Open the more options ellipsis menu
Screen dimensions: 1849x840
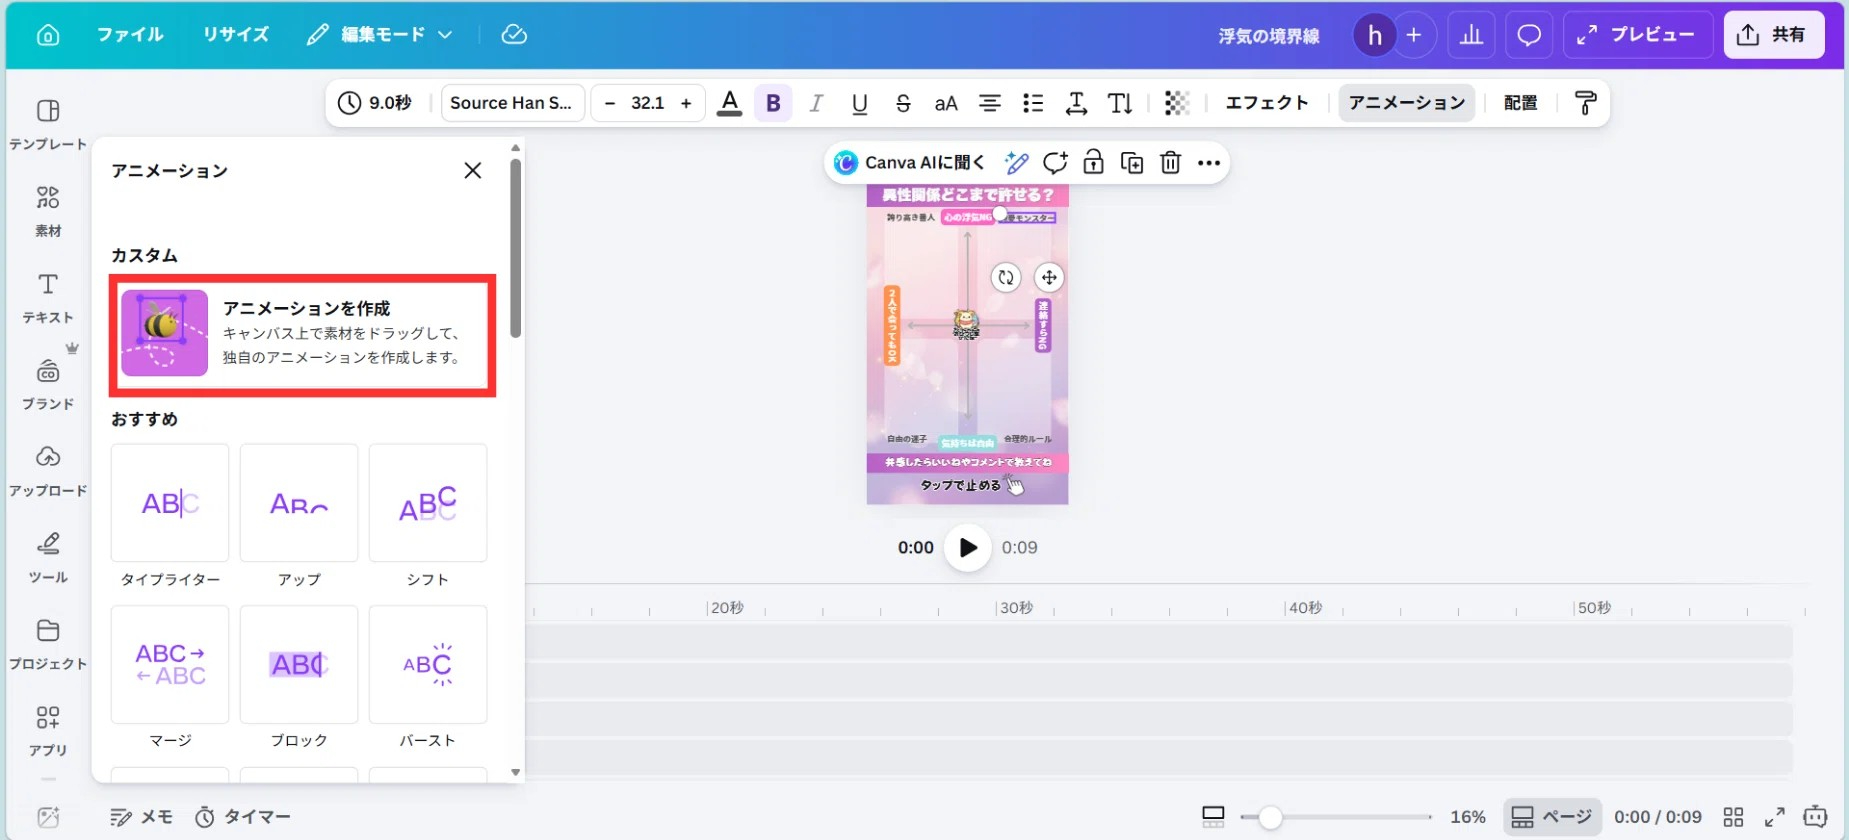click(x=1209, y=163)
